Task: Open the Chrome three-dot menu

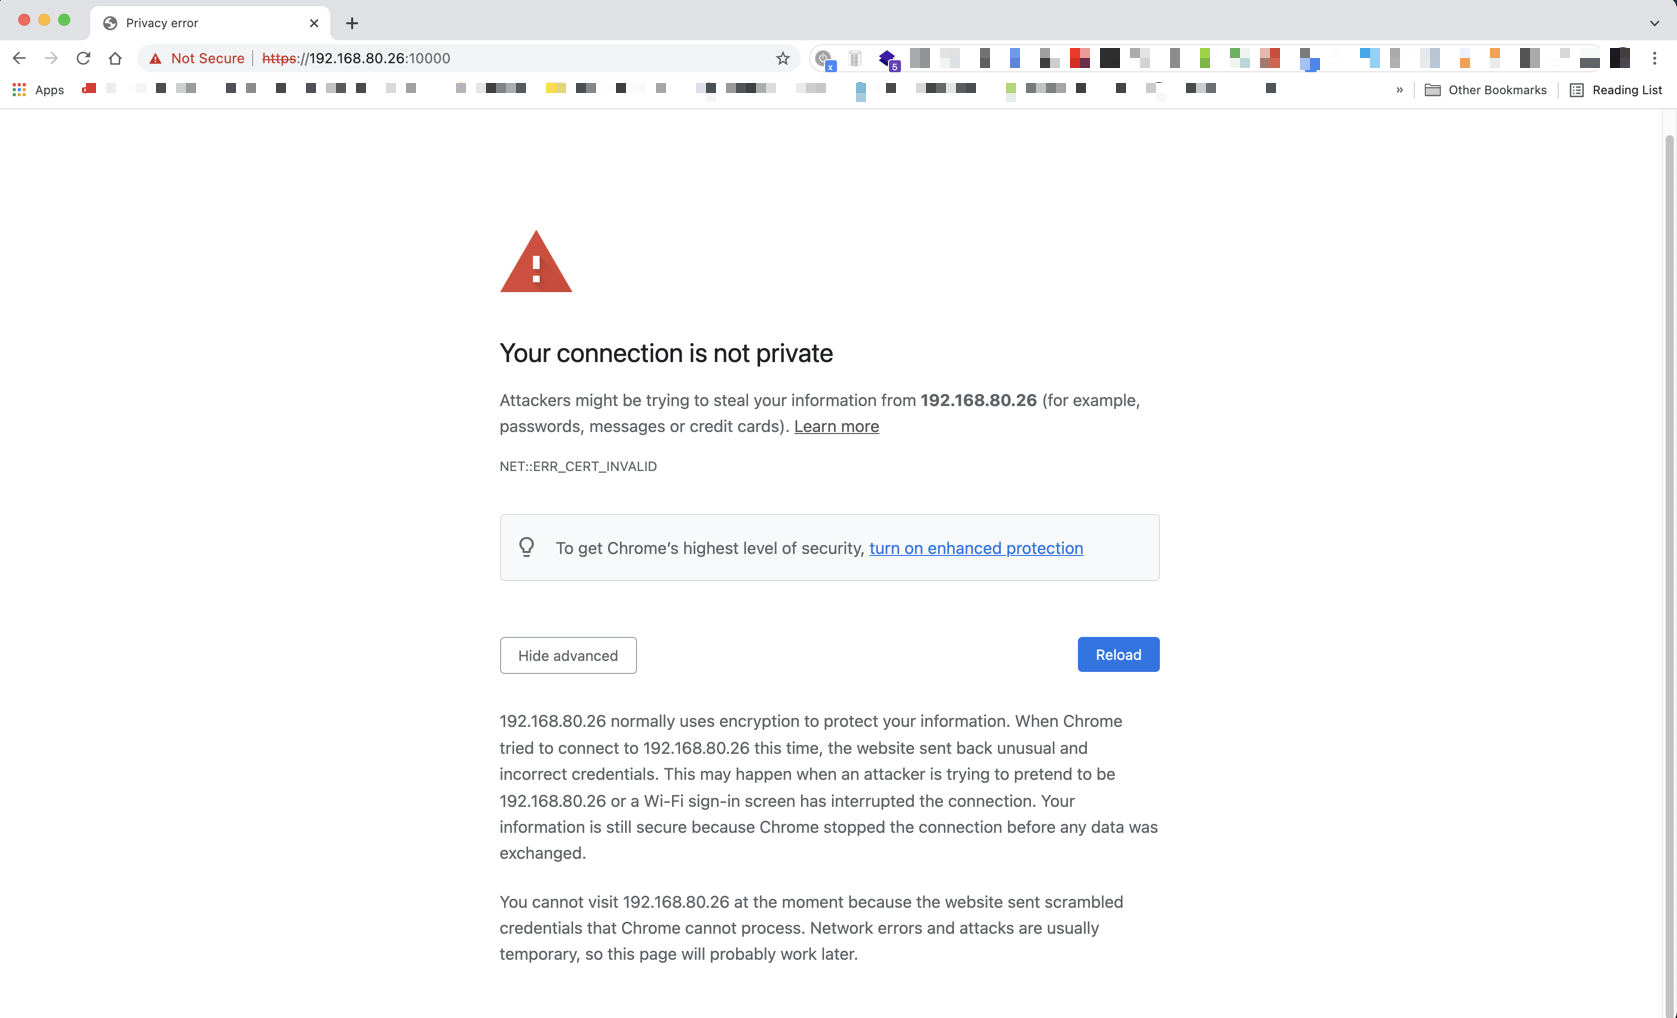Action: [1655, 58]
